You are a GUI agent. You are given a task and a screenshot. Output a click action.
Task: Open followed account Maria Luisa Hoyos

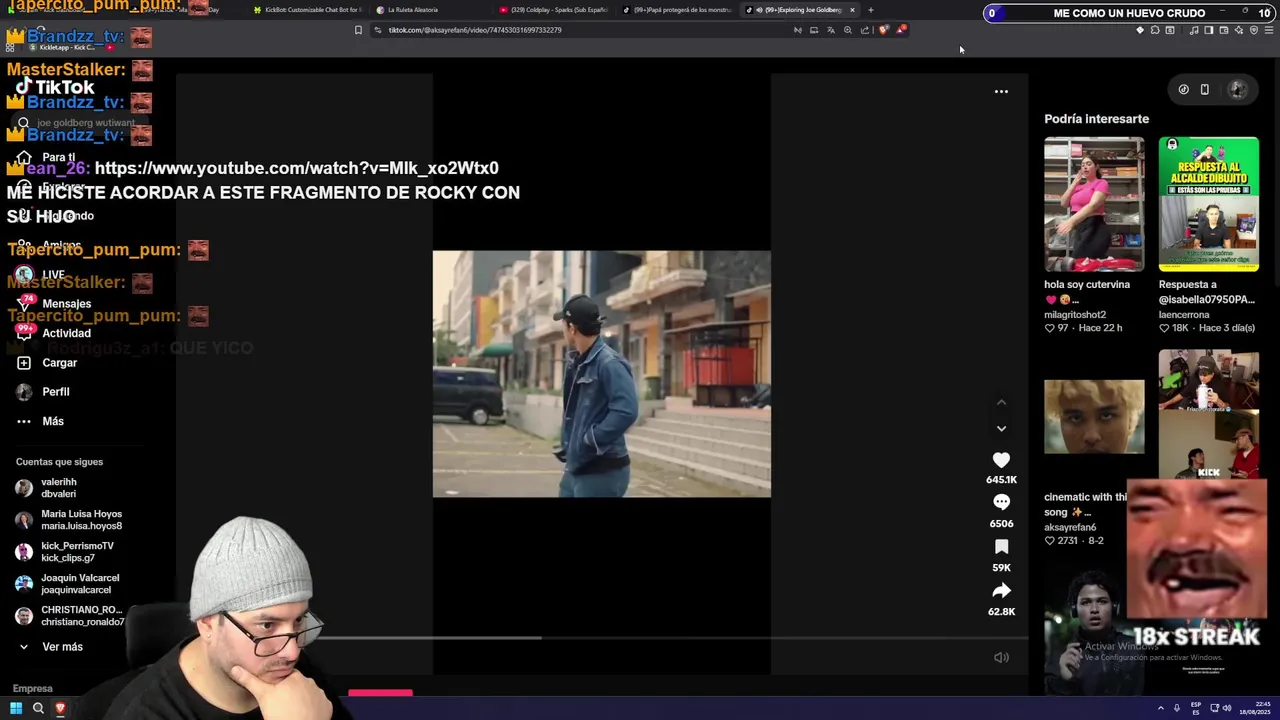click(69, 520)
